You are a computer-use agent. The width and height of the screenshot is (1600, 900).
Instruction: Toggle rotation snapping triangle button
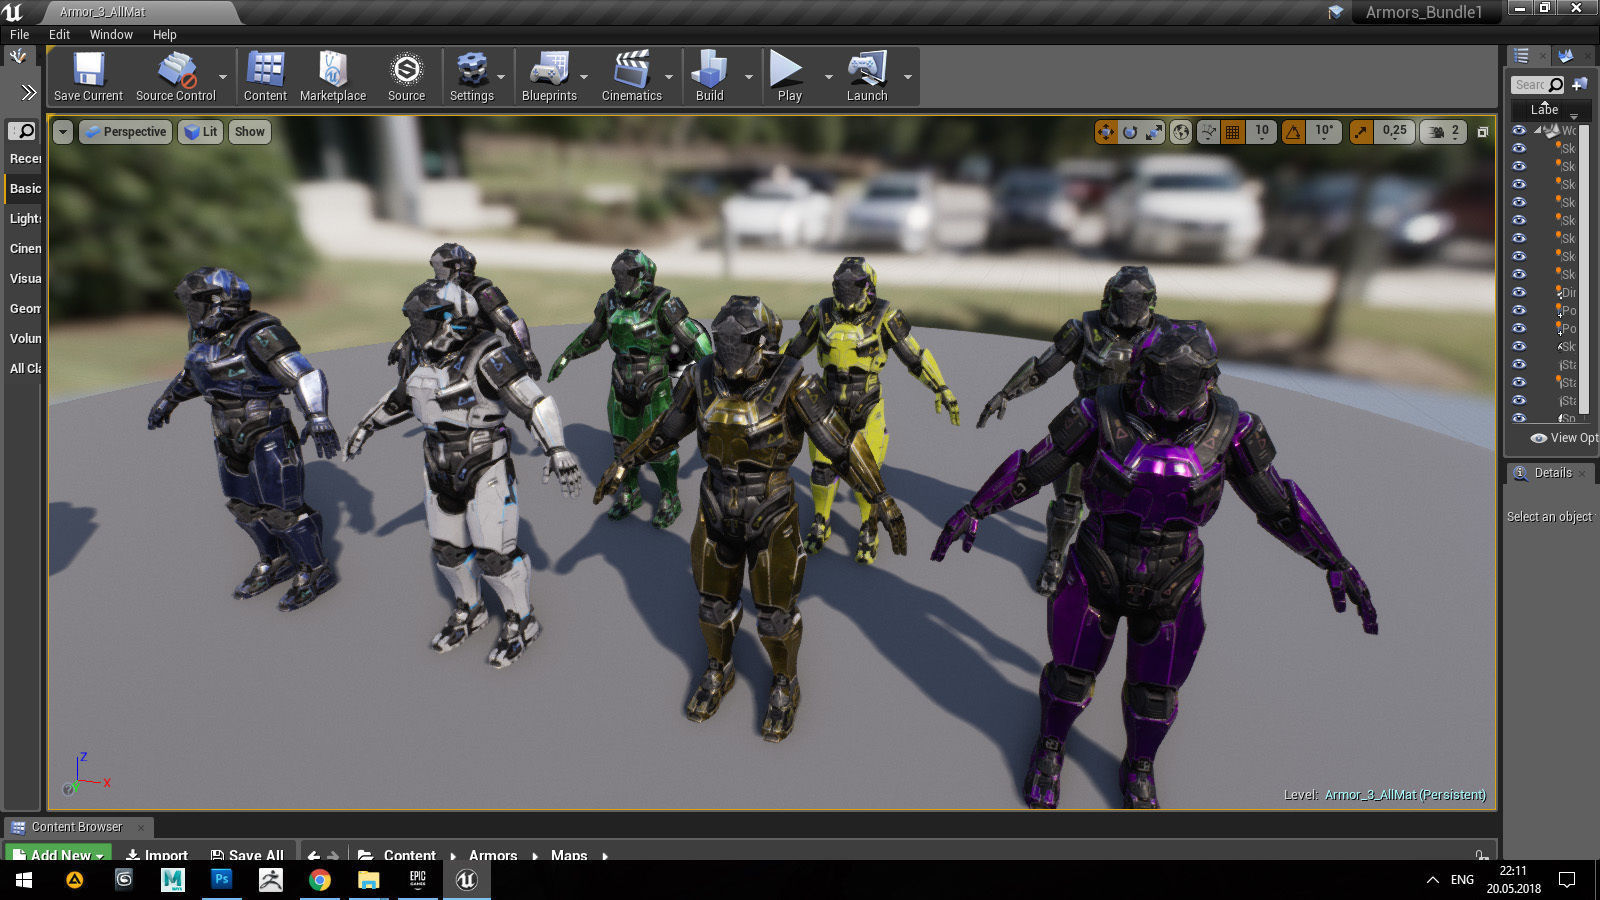pos(1294,132)
